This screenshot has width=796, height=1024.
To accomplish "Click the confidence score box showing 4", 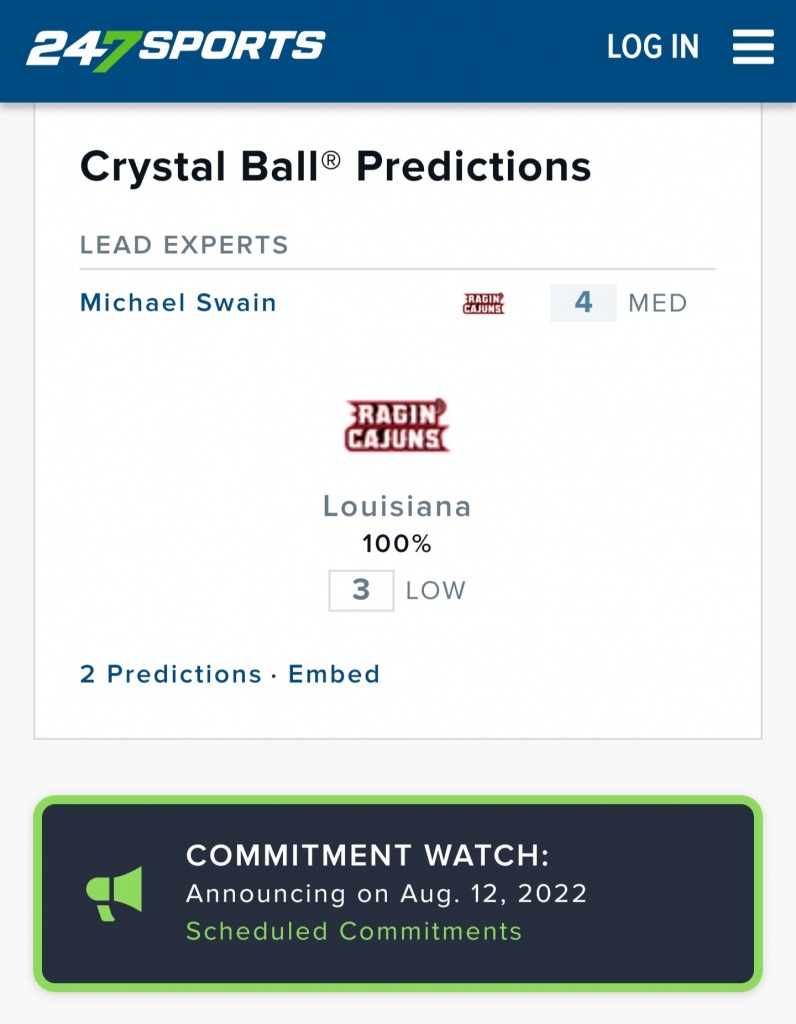I will (x=583, y=303).
